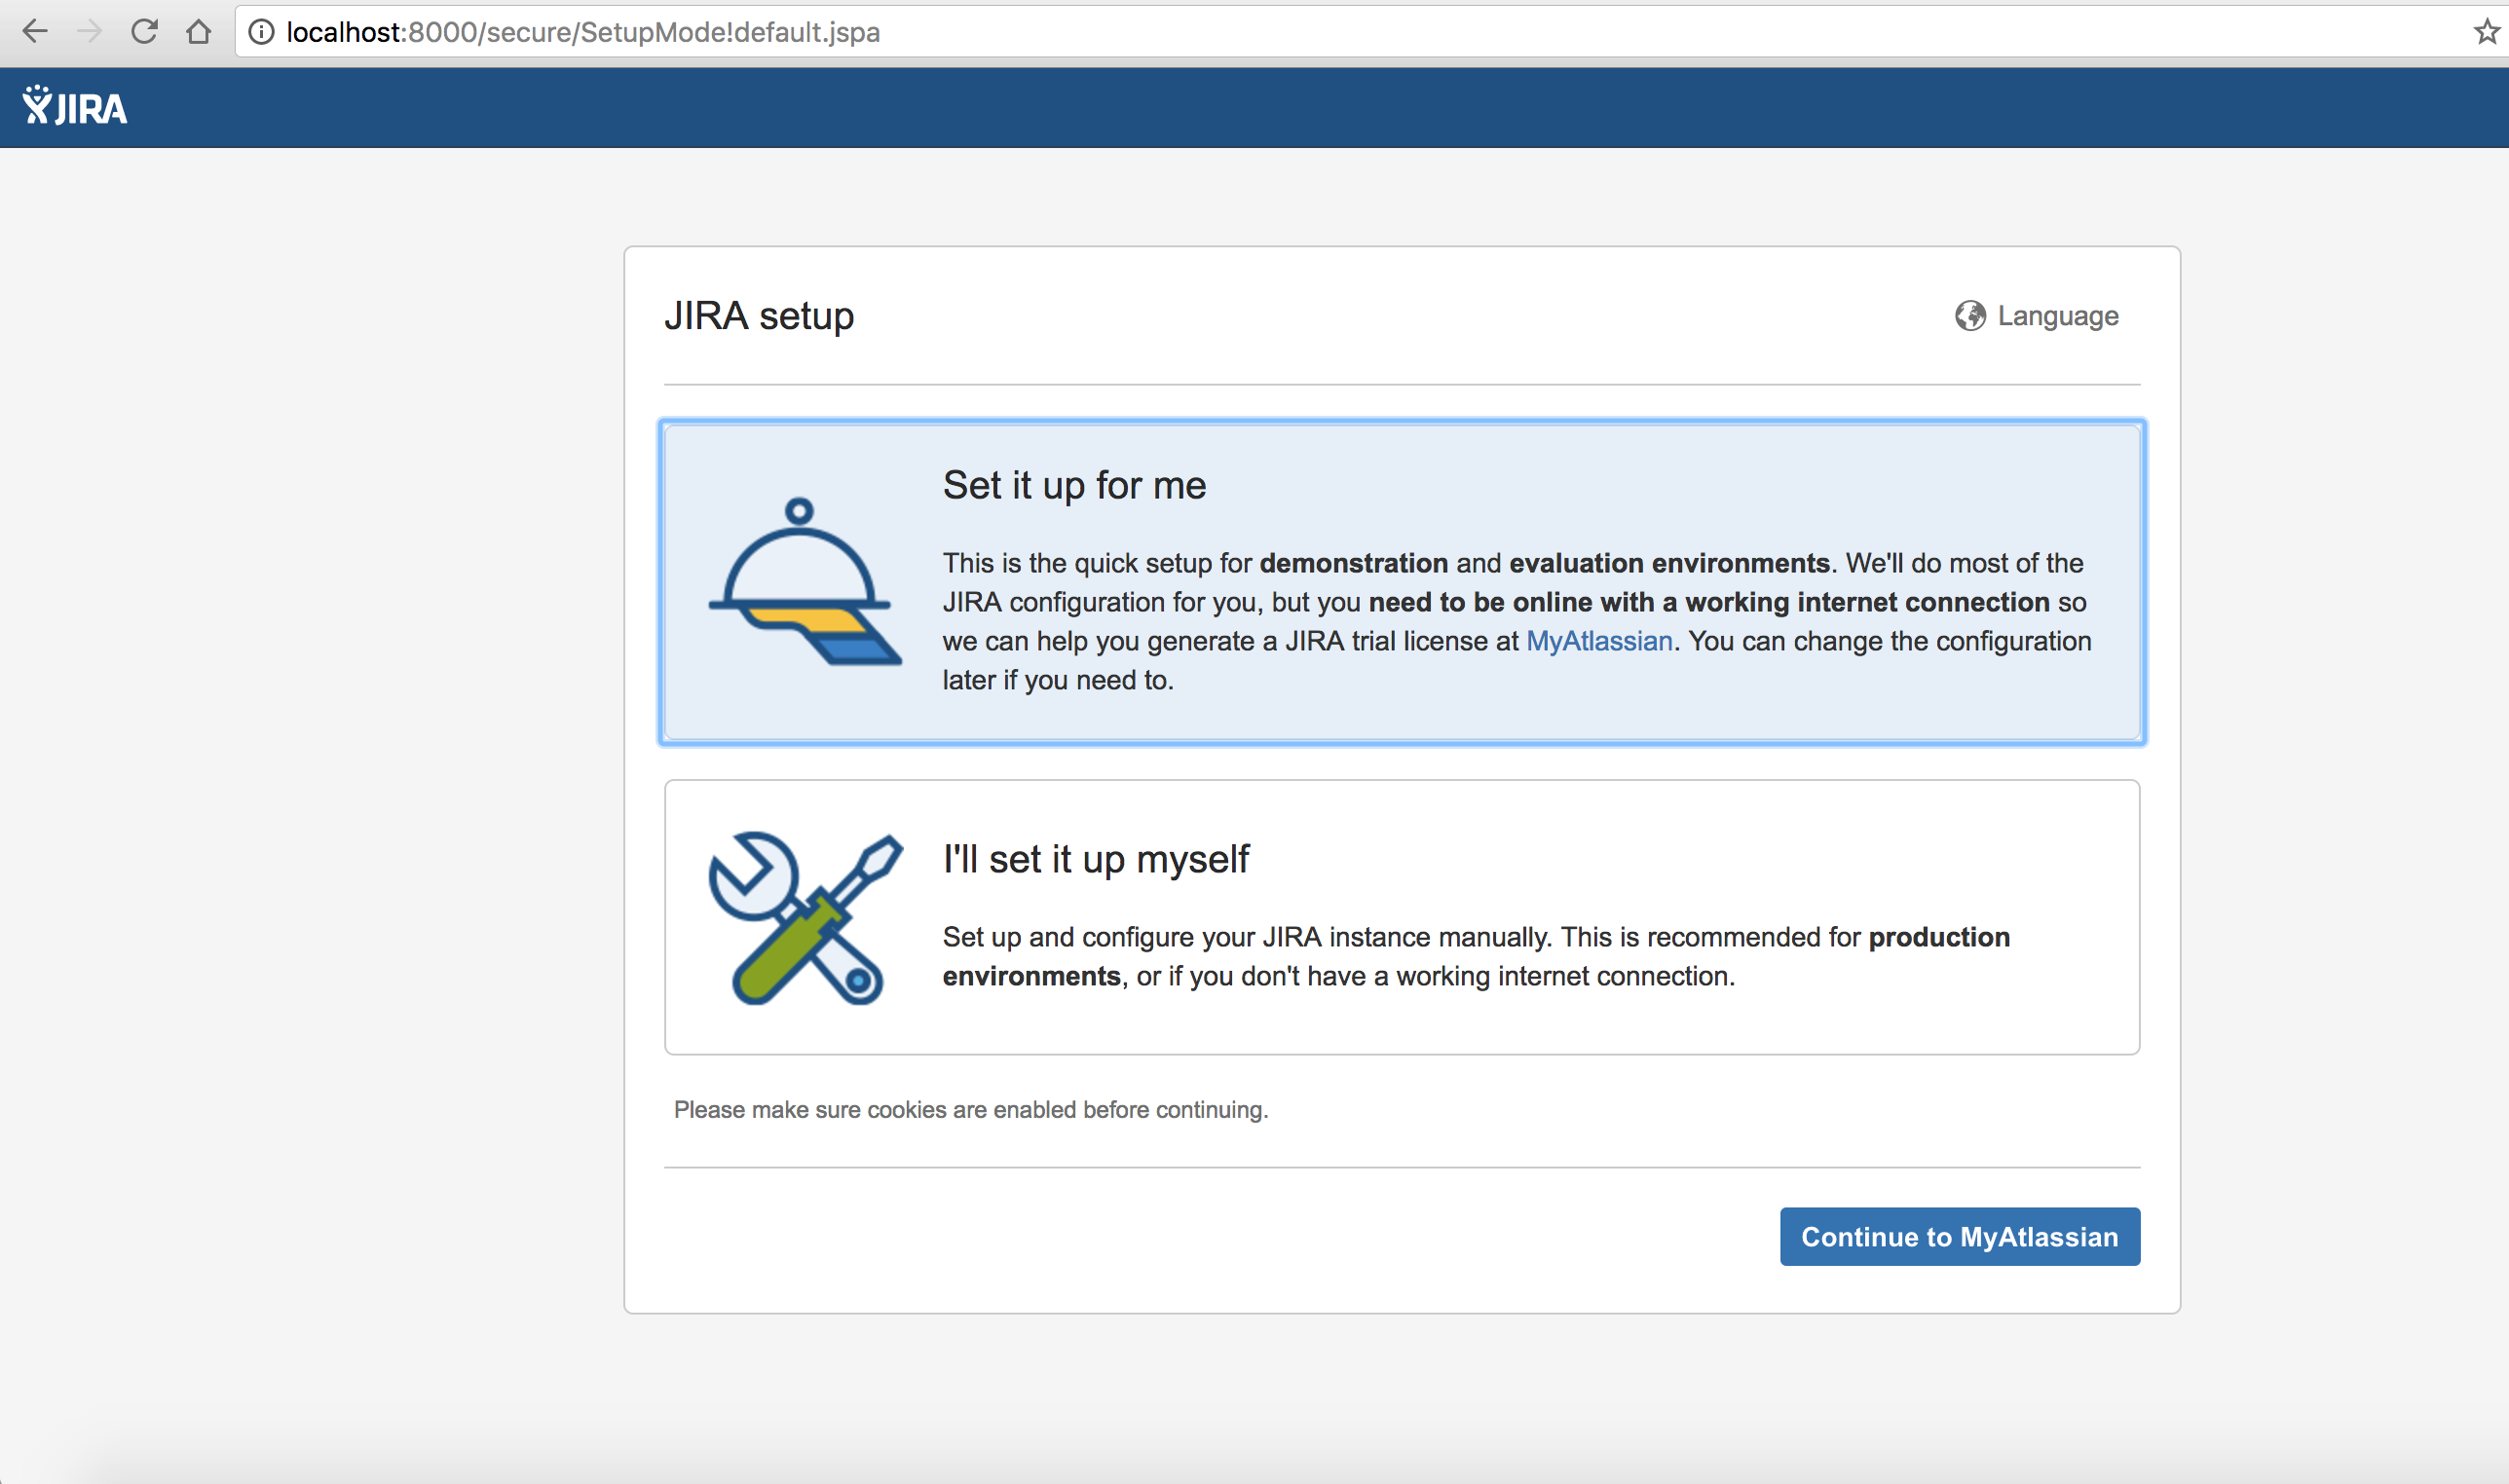Go to the browser home page icon
Image resolution: width=2509 pixels, height=1484 pixels.
tap(199, 32)
